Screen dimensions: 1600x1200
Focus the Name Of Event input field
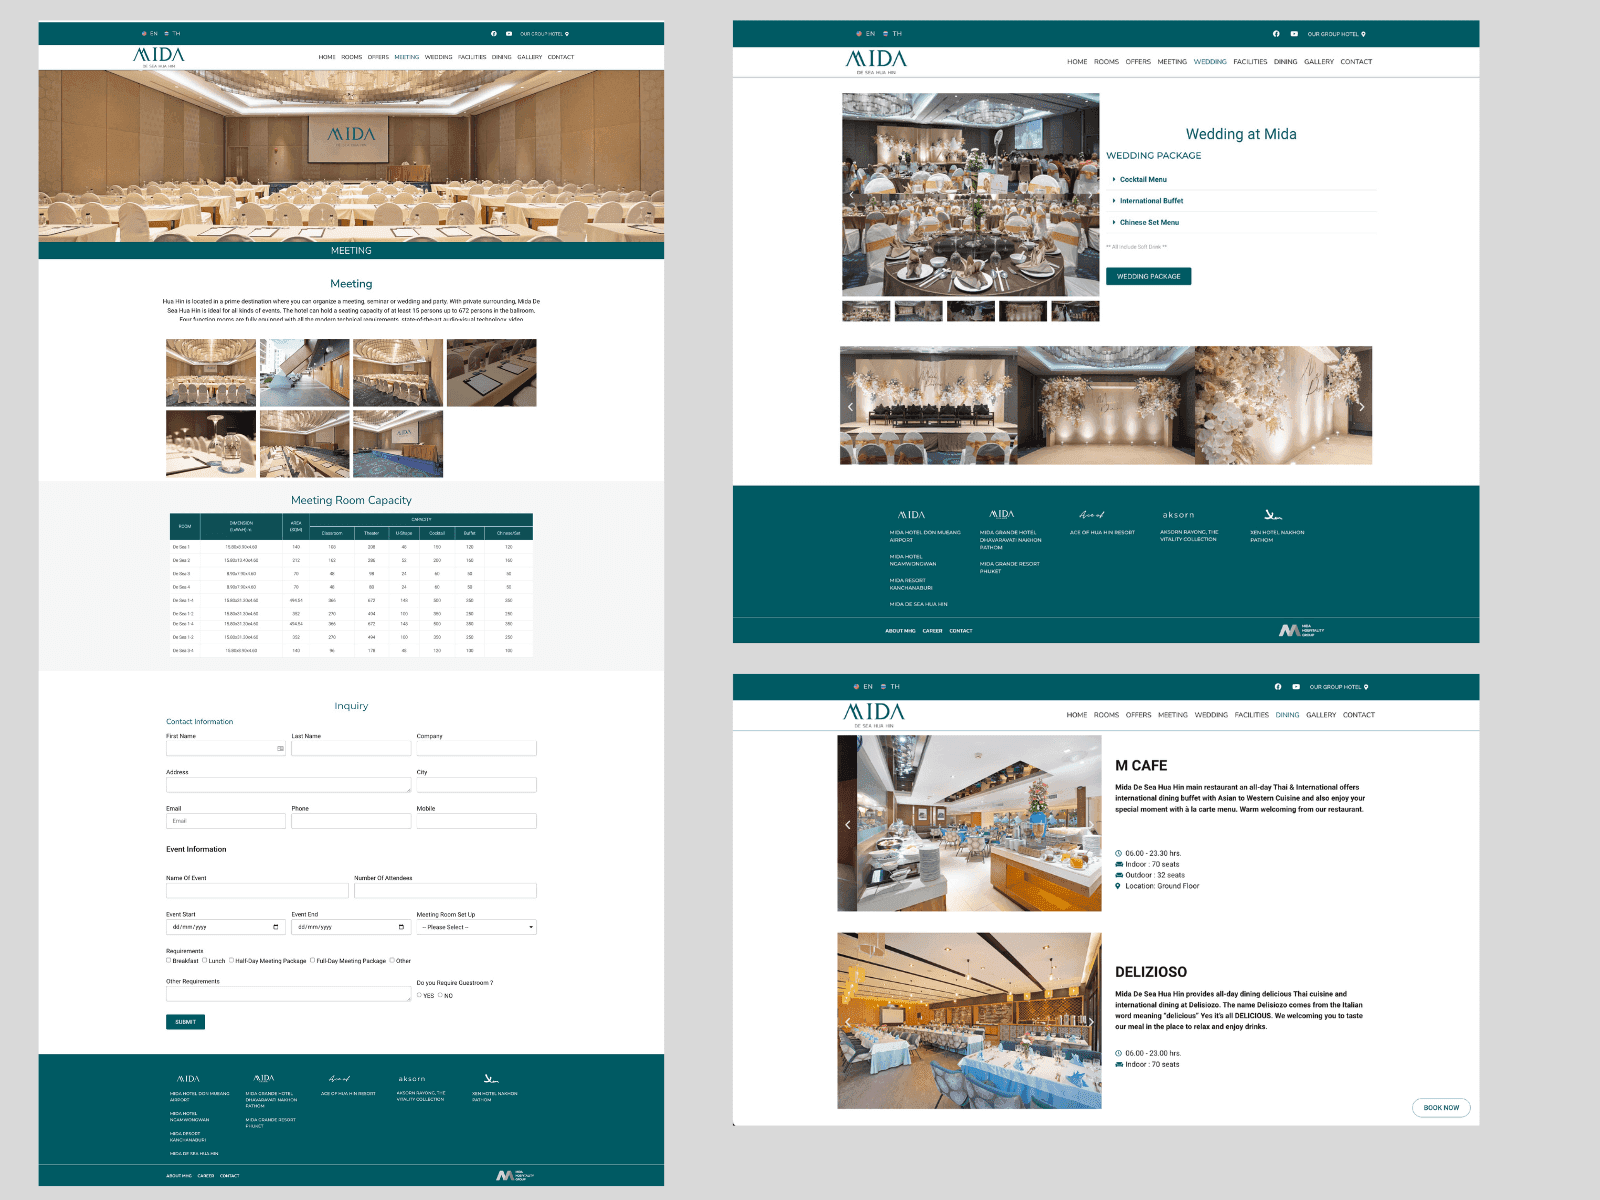[257, 890]
